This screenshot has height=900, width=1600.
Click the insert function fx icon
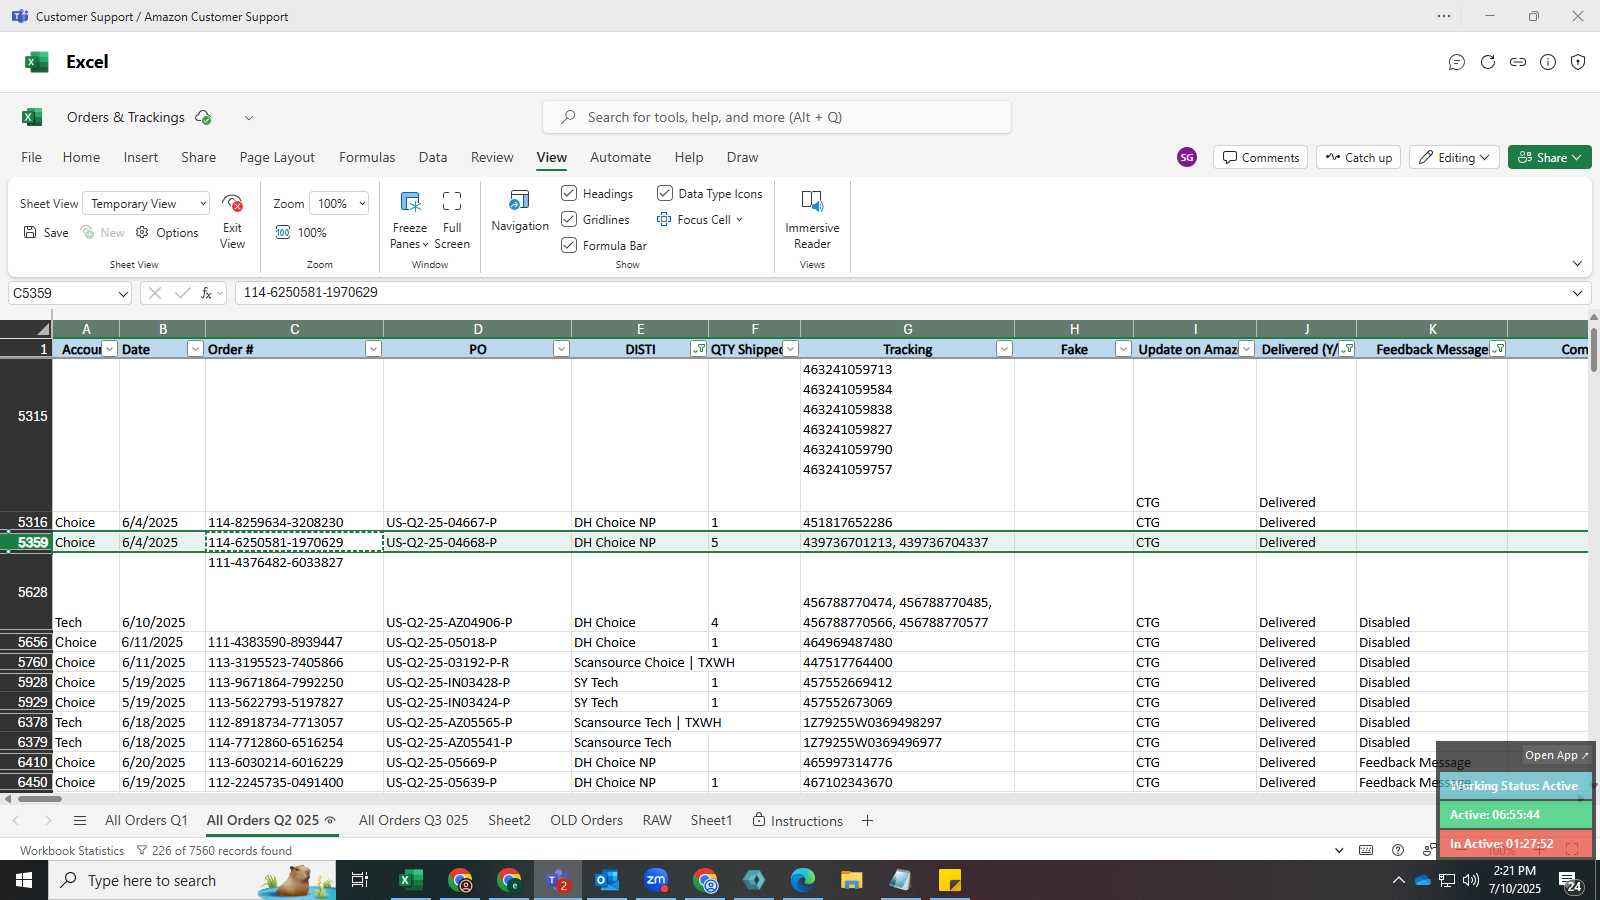click(206, 293)
